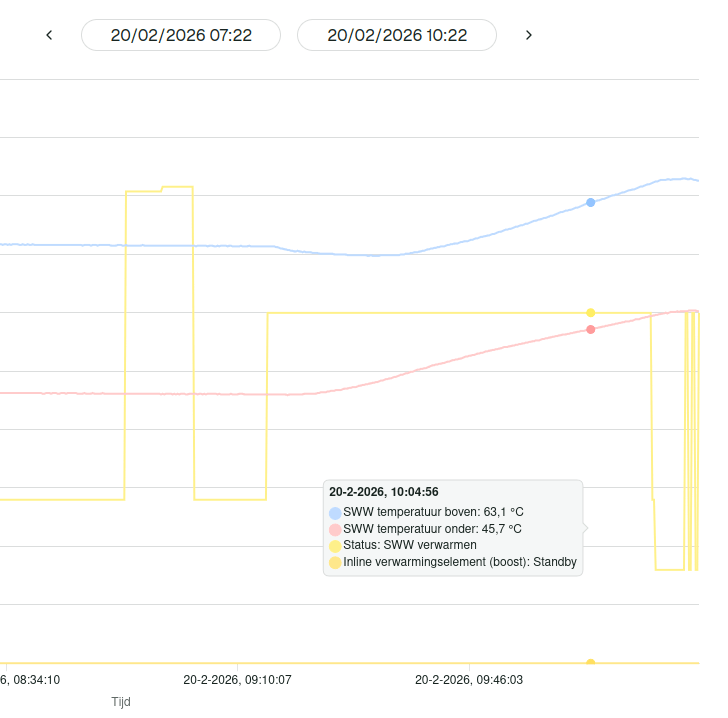Click the 09:46:03 time axis label
This screenshot has height=718, width=728.
click(x=469, y=679)
